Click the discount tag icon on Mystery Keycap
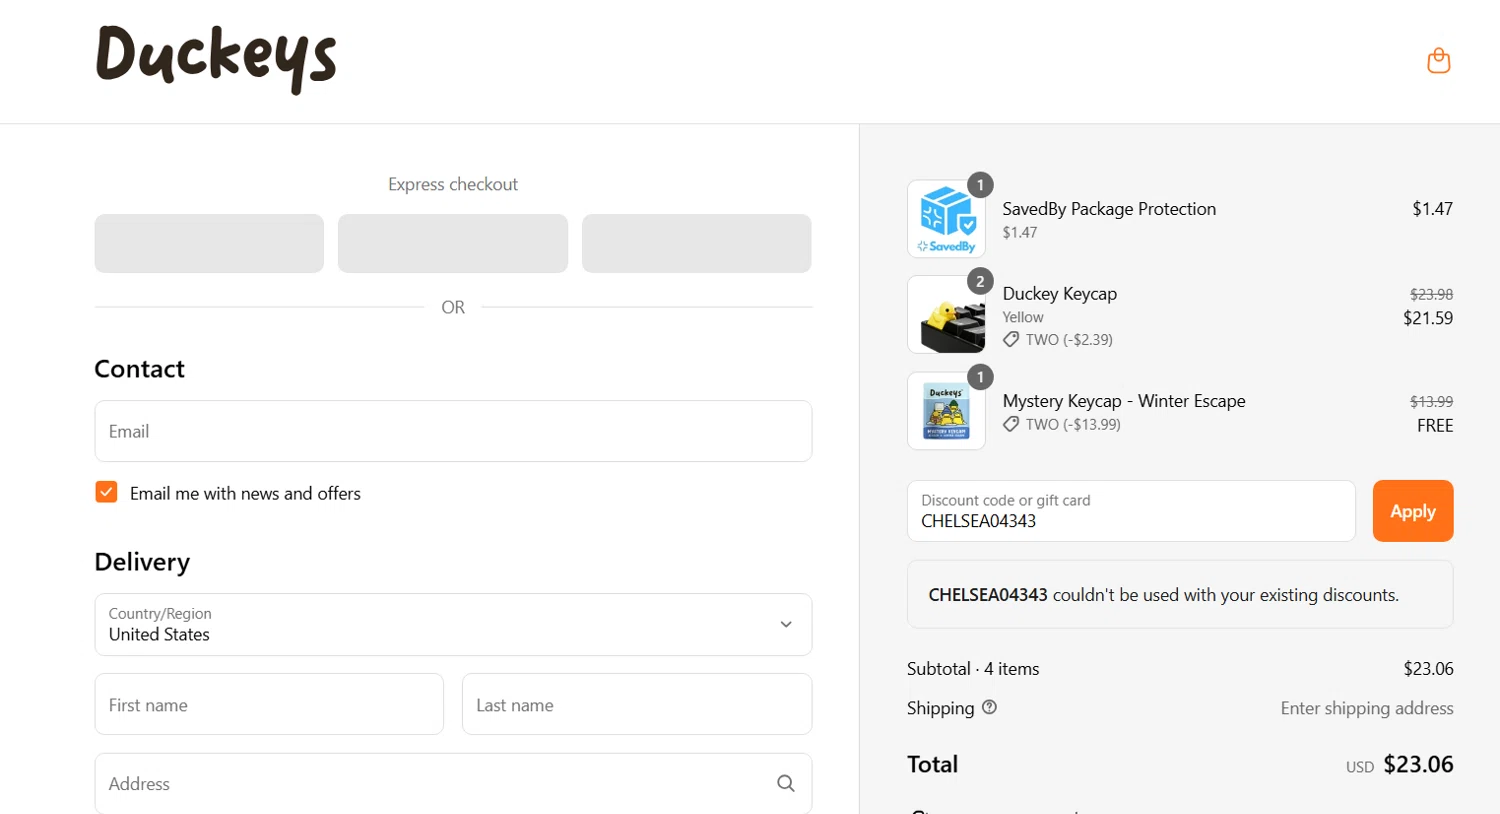Viewport: 1500px width, 814px height. [x=1011, y=424]
